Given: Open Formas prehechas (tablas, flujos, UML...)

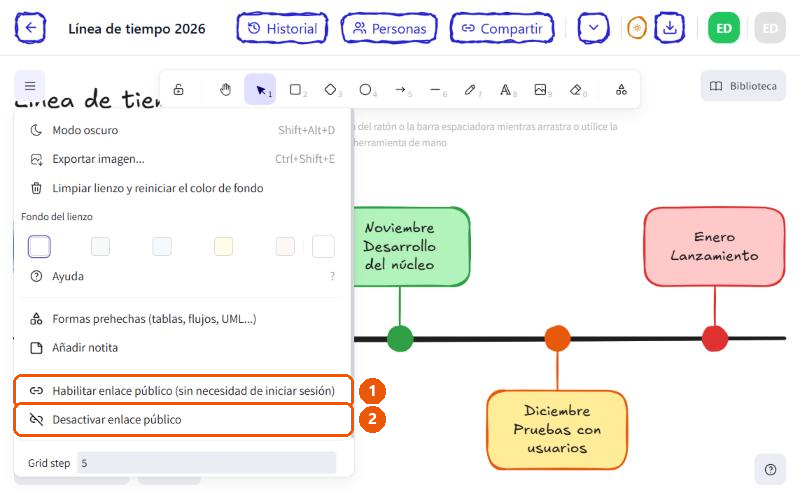Looking at the screenshot, I should (x=183, y=319).
